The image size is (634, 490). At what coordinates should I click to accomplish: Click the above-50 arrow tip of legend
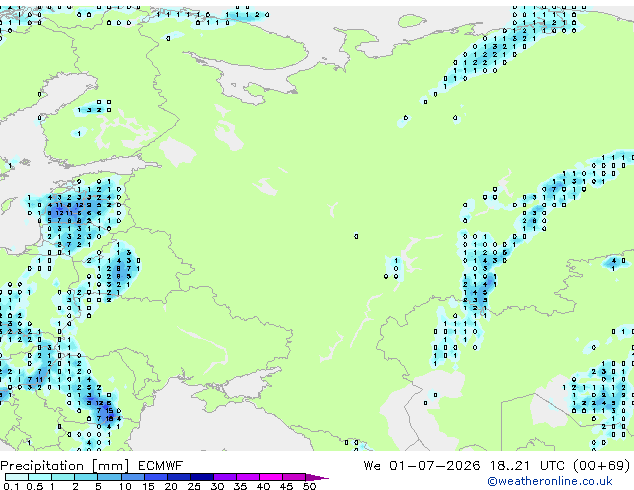(317, 477)
